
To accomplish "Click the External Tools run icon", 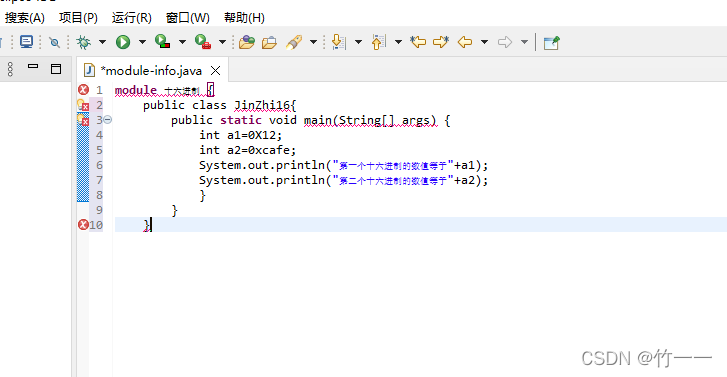I will coord(203,42).
